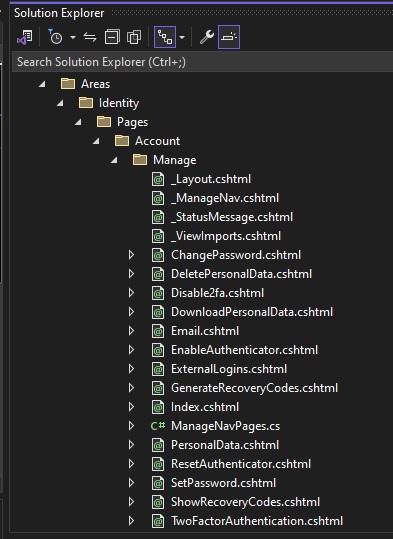The width and height of the screenshot is (393, 539).
Task: Open Pending Changes Filter dropdown arrow
Action: click(73, 37)
